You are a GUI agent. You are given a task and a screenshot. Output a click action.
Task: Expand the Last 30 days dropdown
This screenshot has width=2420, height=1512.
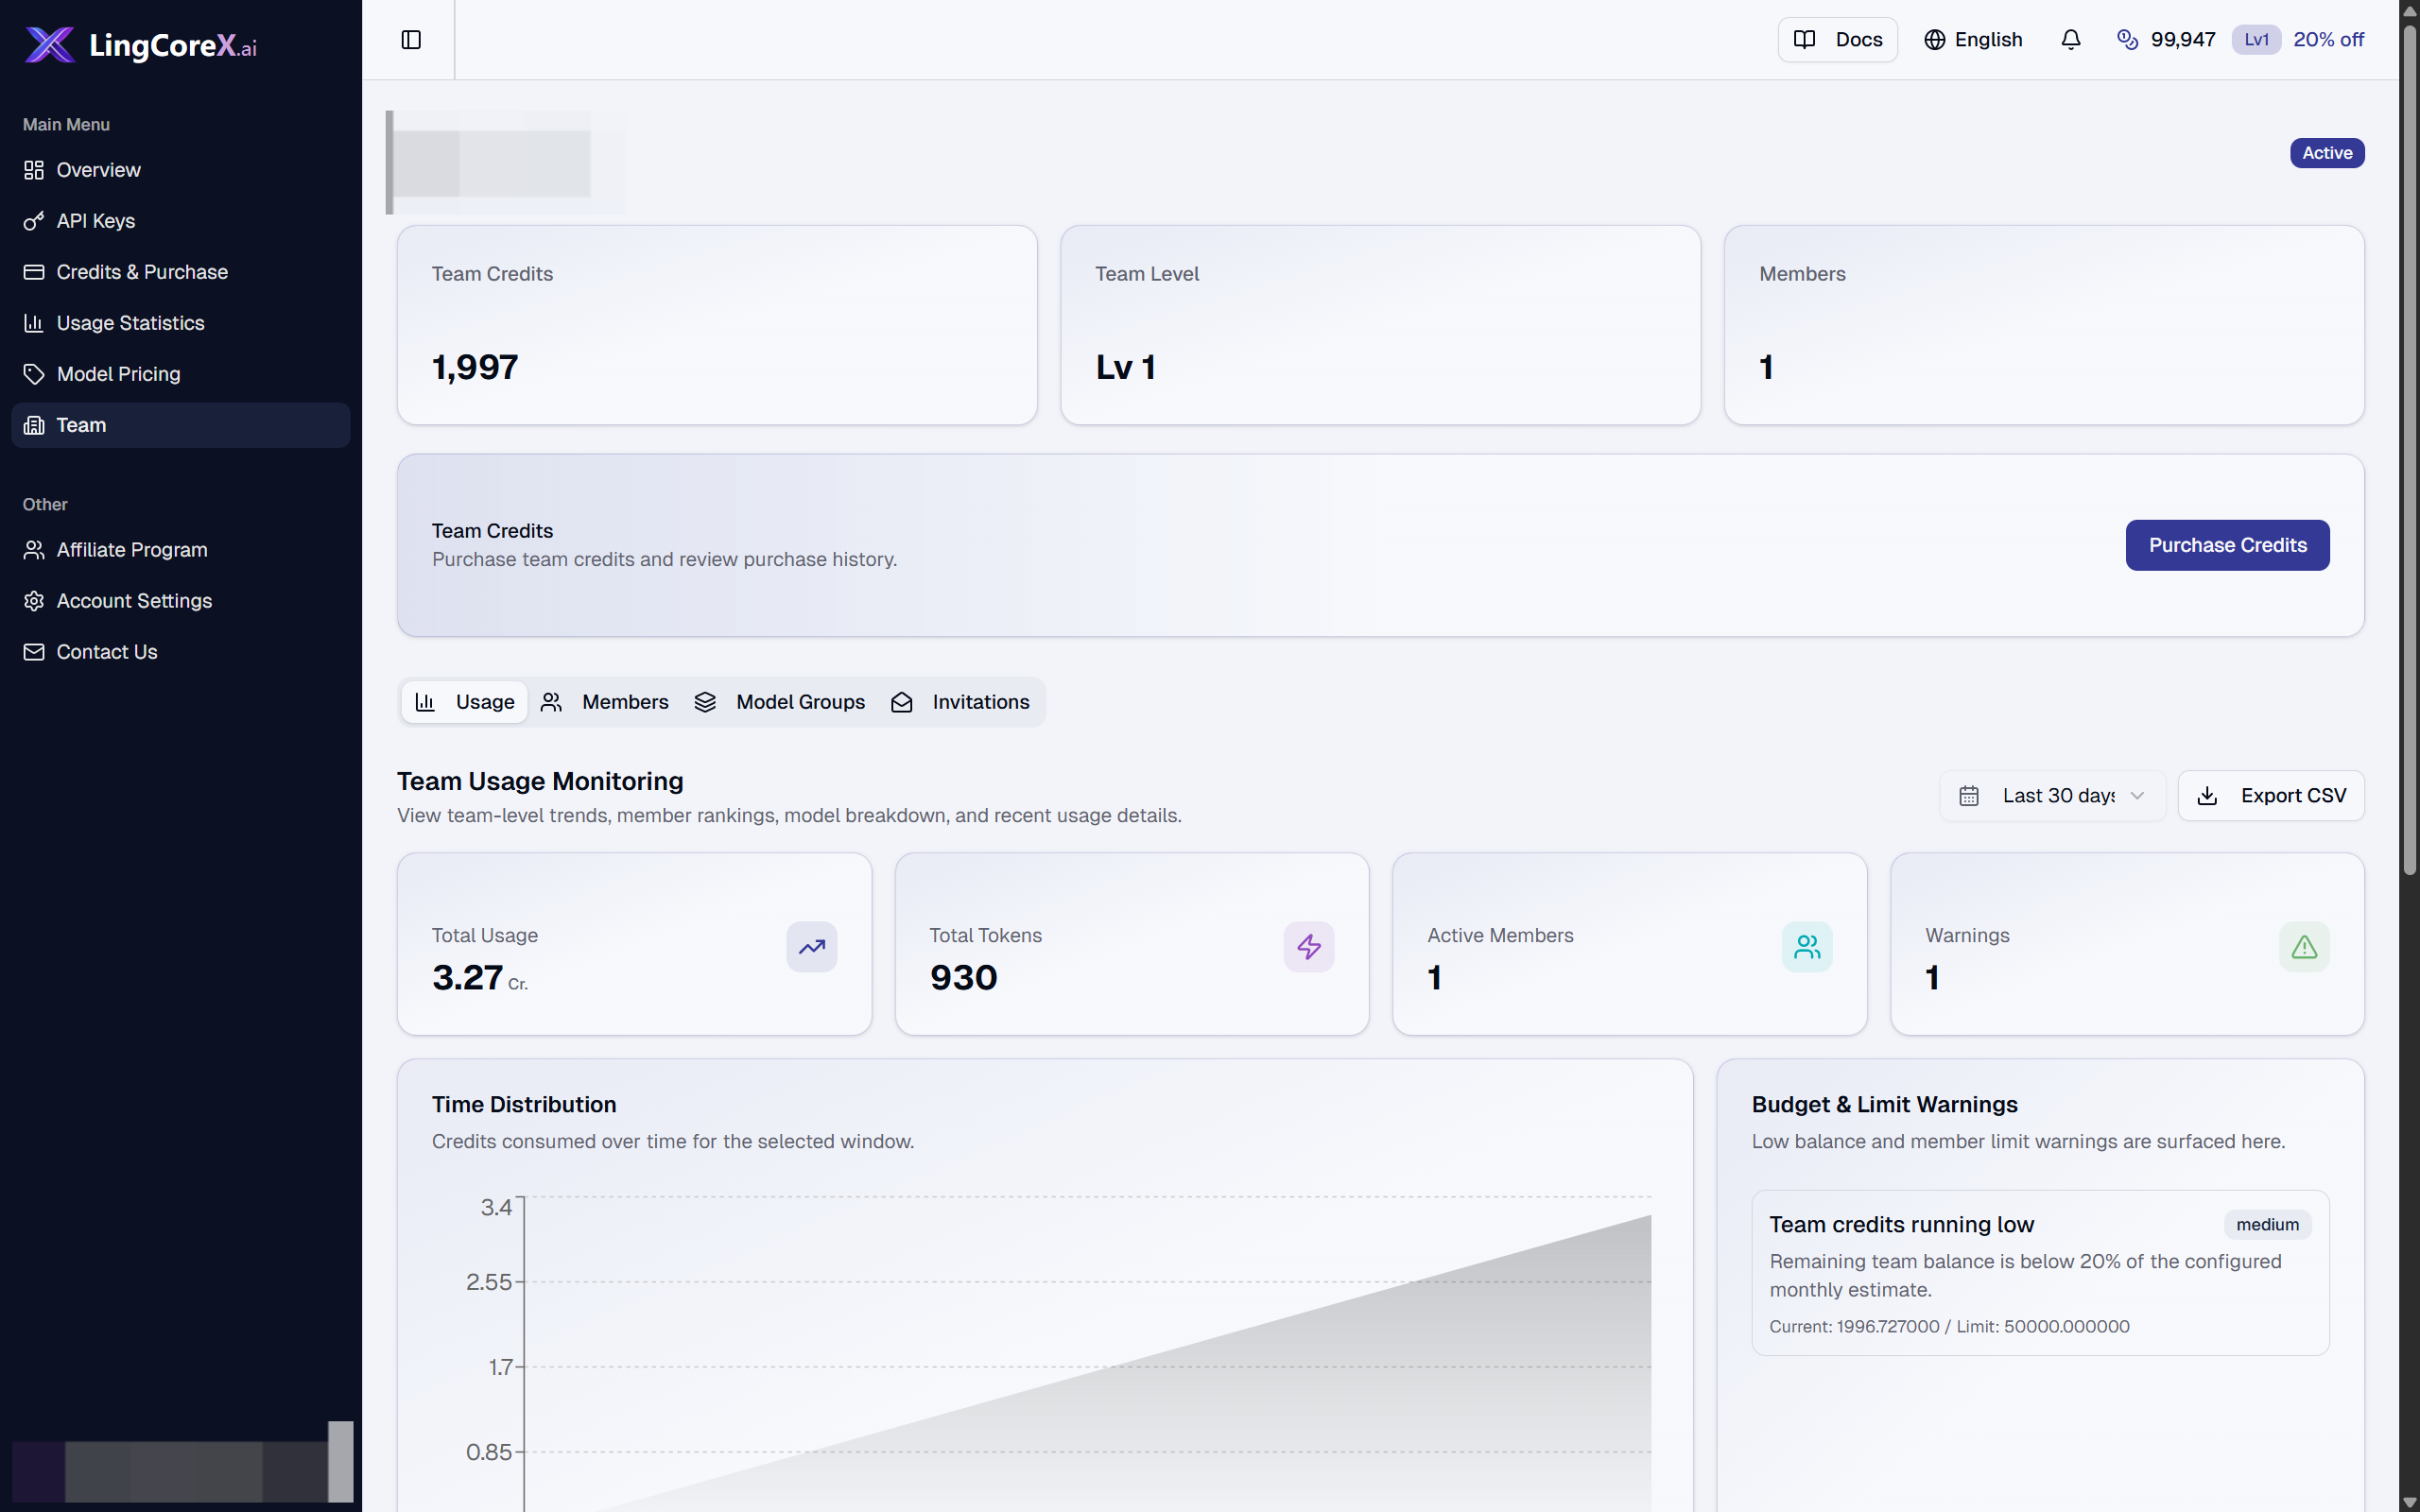(2052, 796)
